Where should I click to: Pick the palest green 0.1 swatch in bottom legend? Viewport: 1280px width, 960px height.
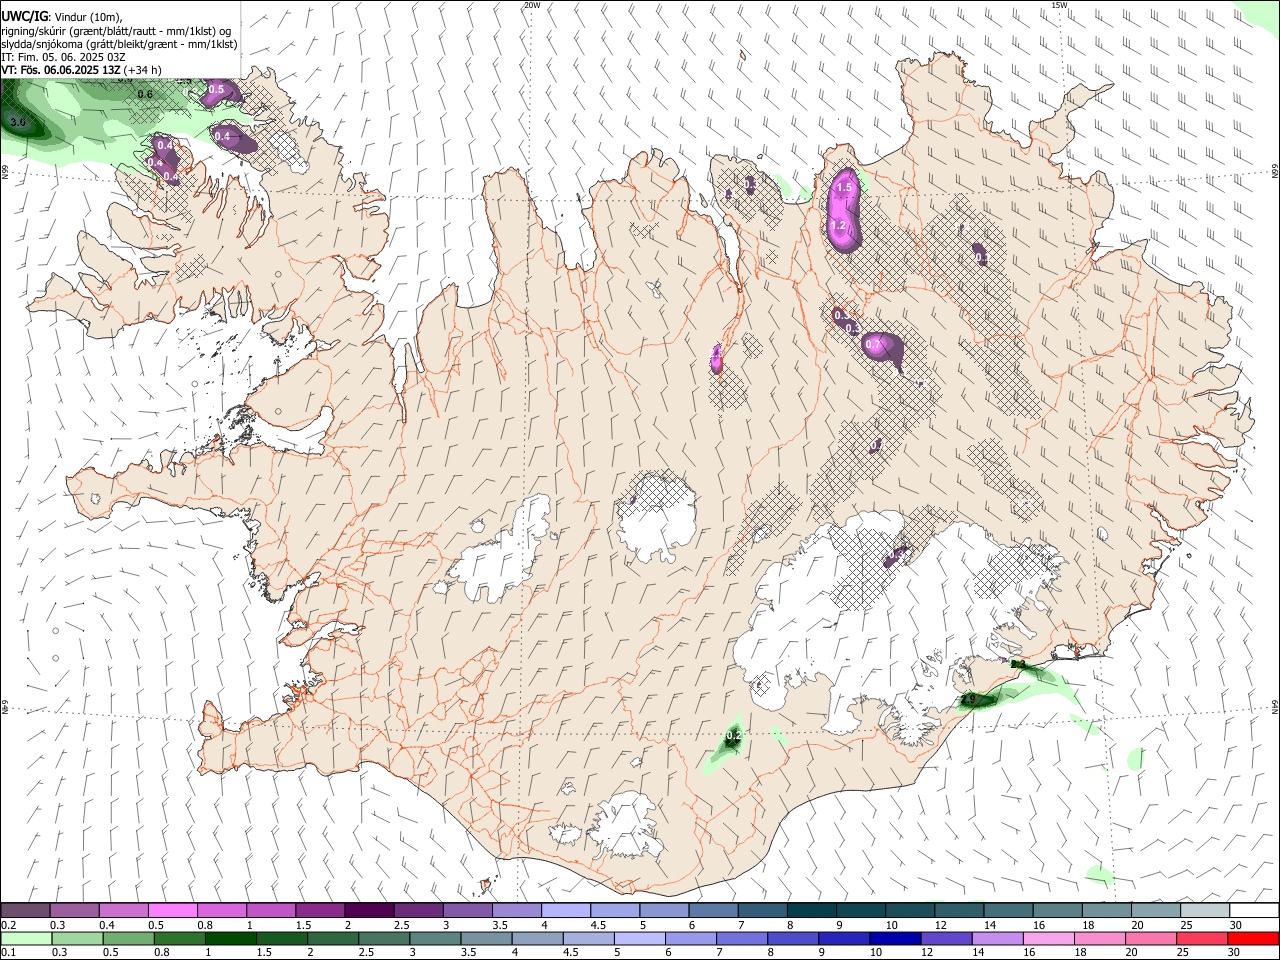pyautogui.click(x=27, y=939)
